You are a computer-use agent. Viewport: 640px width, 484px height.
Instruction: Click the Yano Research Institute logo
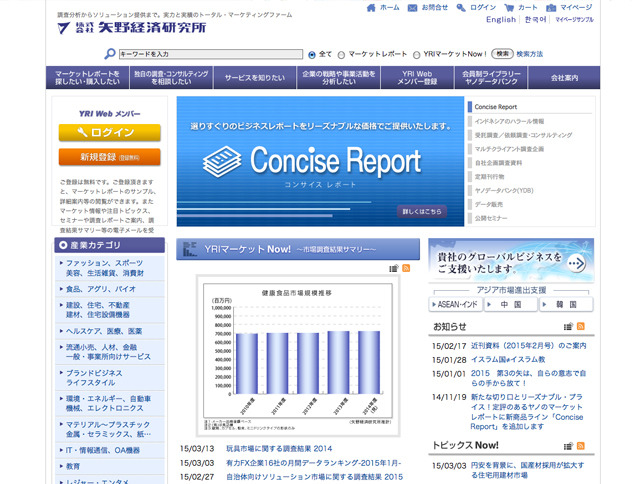coord(131,27)
